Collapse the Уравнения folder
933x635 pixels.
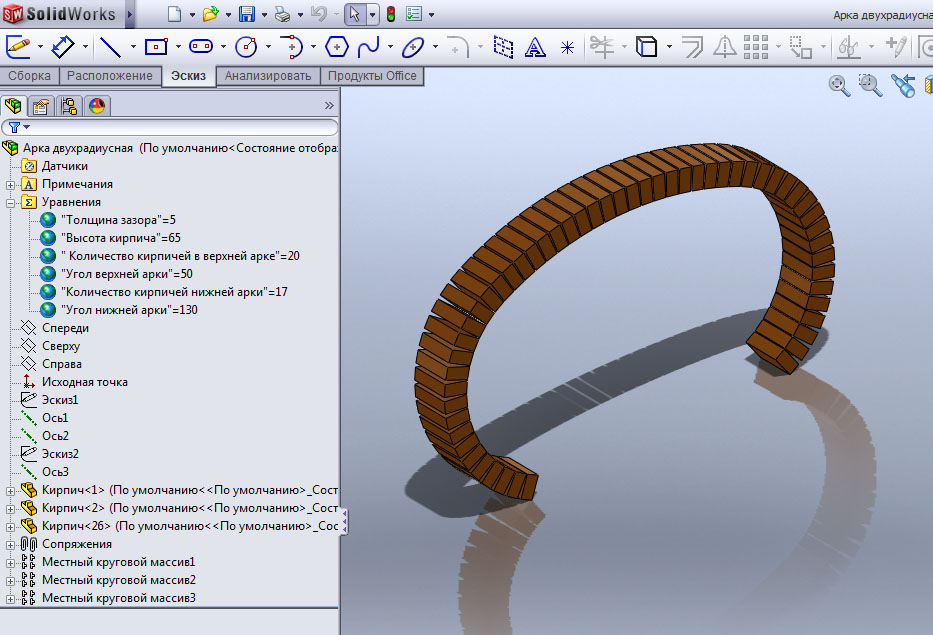(11, 202)
